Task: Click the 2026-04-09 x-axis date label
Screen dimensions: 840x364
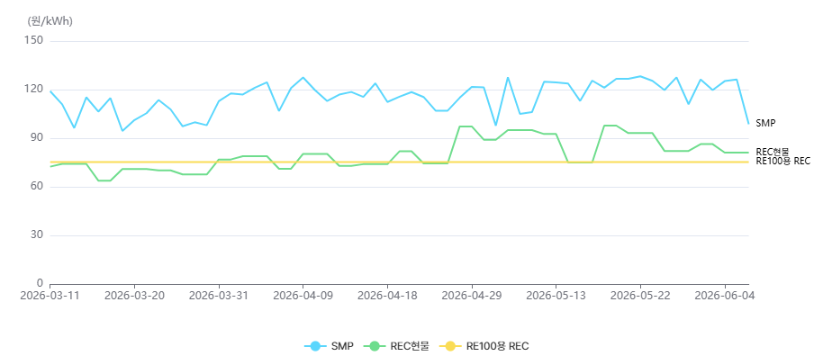Action: (303, 295)
